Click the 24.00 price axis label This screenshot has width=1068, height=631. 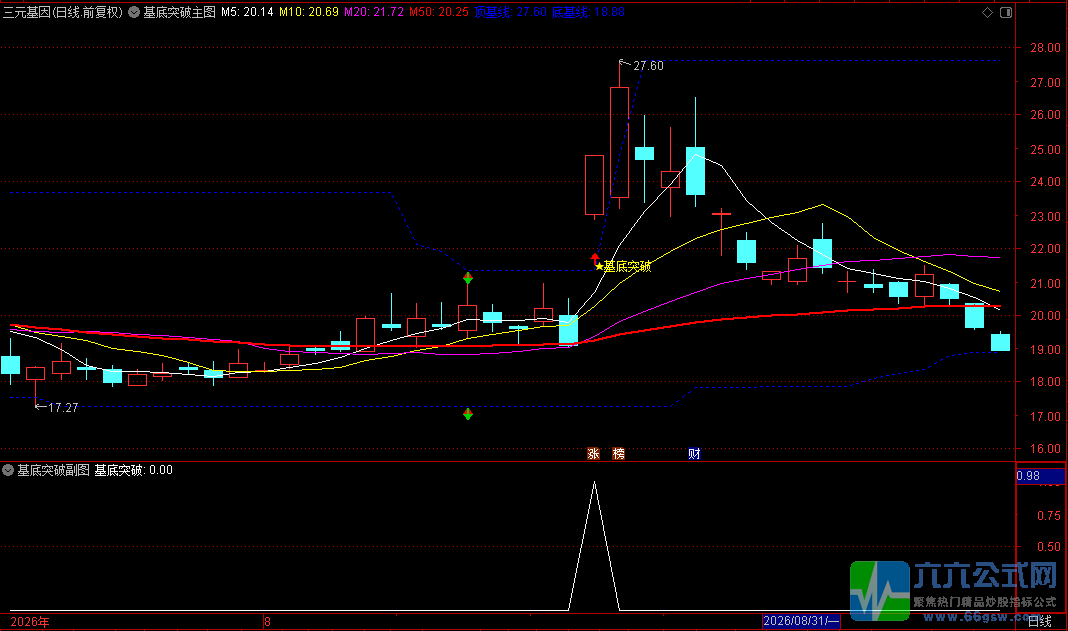point(1045,182)
